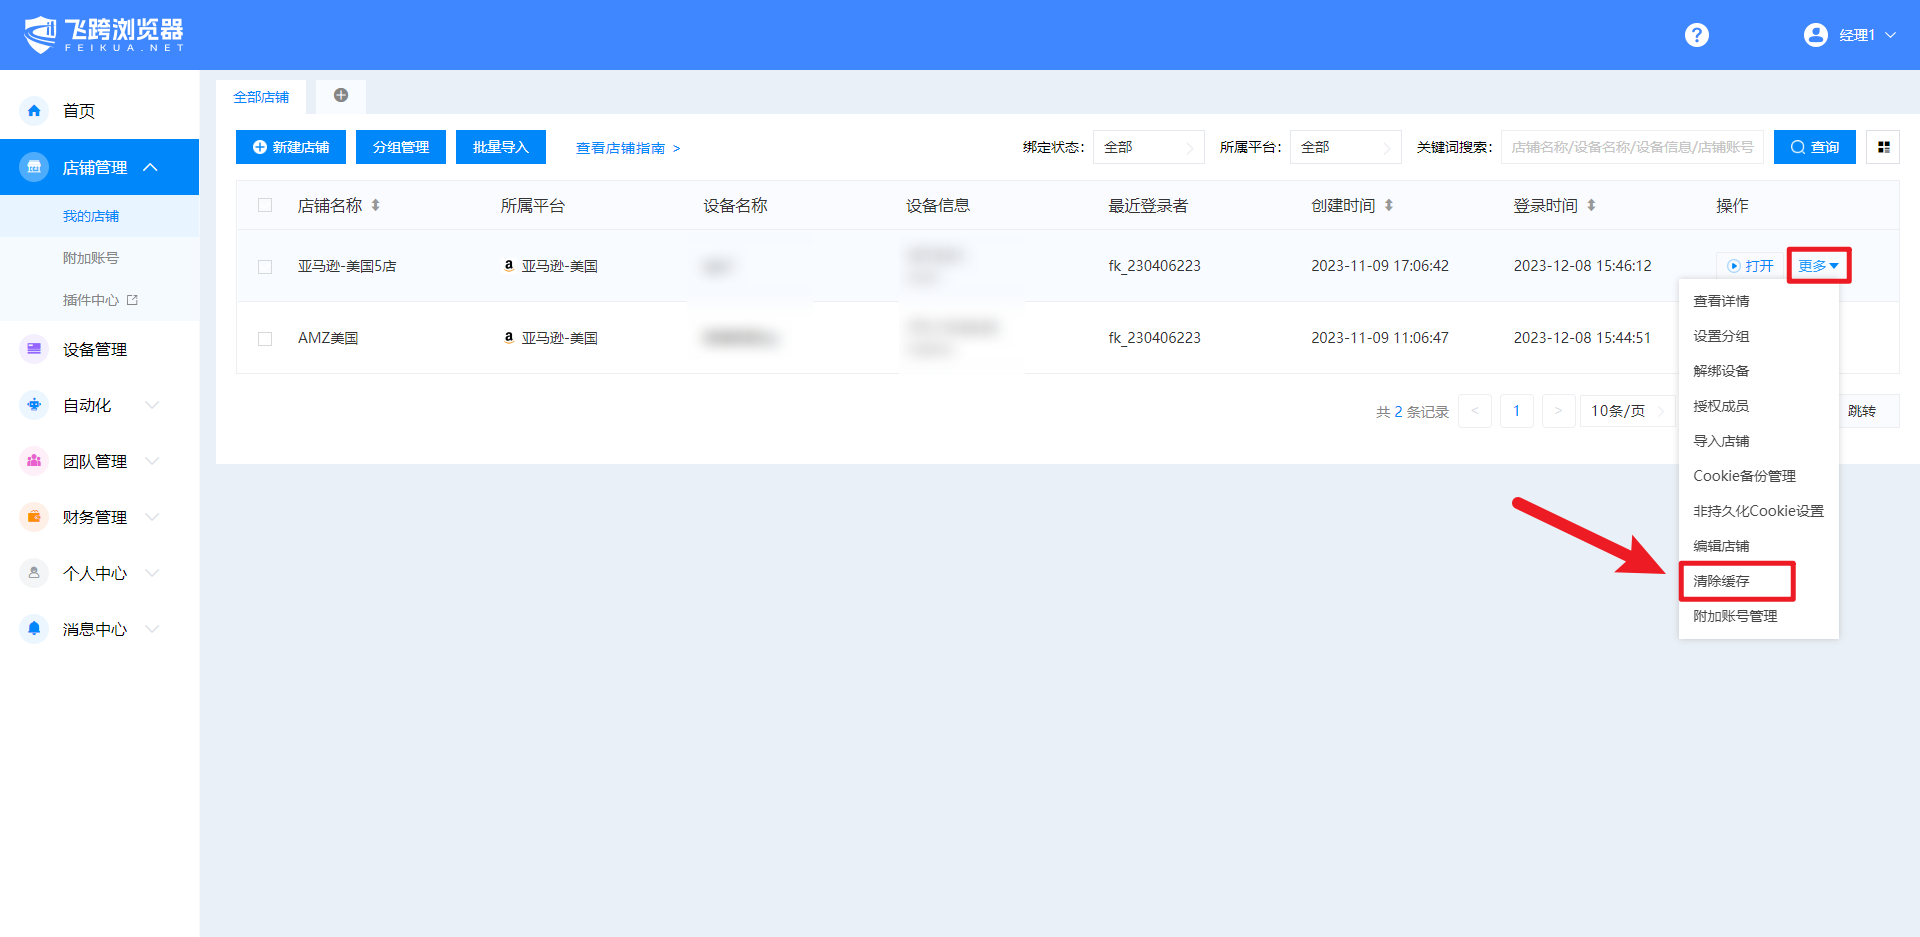Click the user avatar icon
Image resolution: width=1920 pixels, height=937 pixels.
point(1815,35)
